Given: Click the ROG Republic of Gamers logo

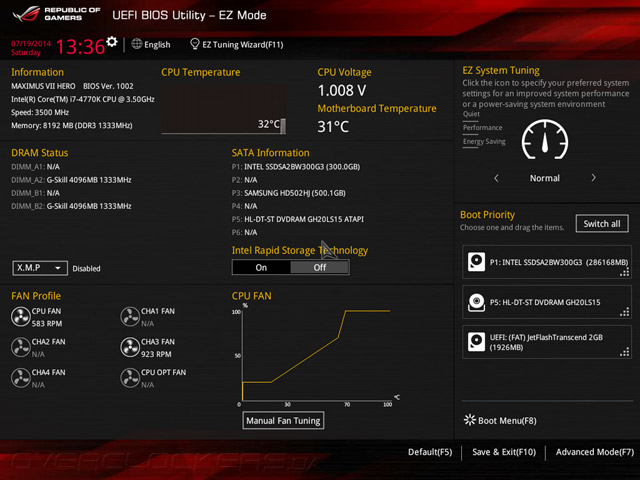Looking at the screenshot, I should (x=56, y=14).
